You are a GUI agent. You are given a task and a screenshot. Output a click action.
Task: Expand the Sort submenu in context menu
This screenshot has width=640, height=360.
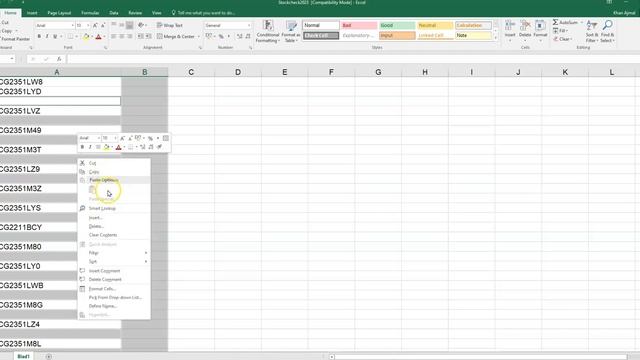[114, 261]
